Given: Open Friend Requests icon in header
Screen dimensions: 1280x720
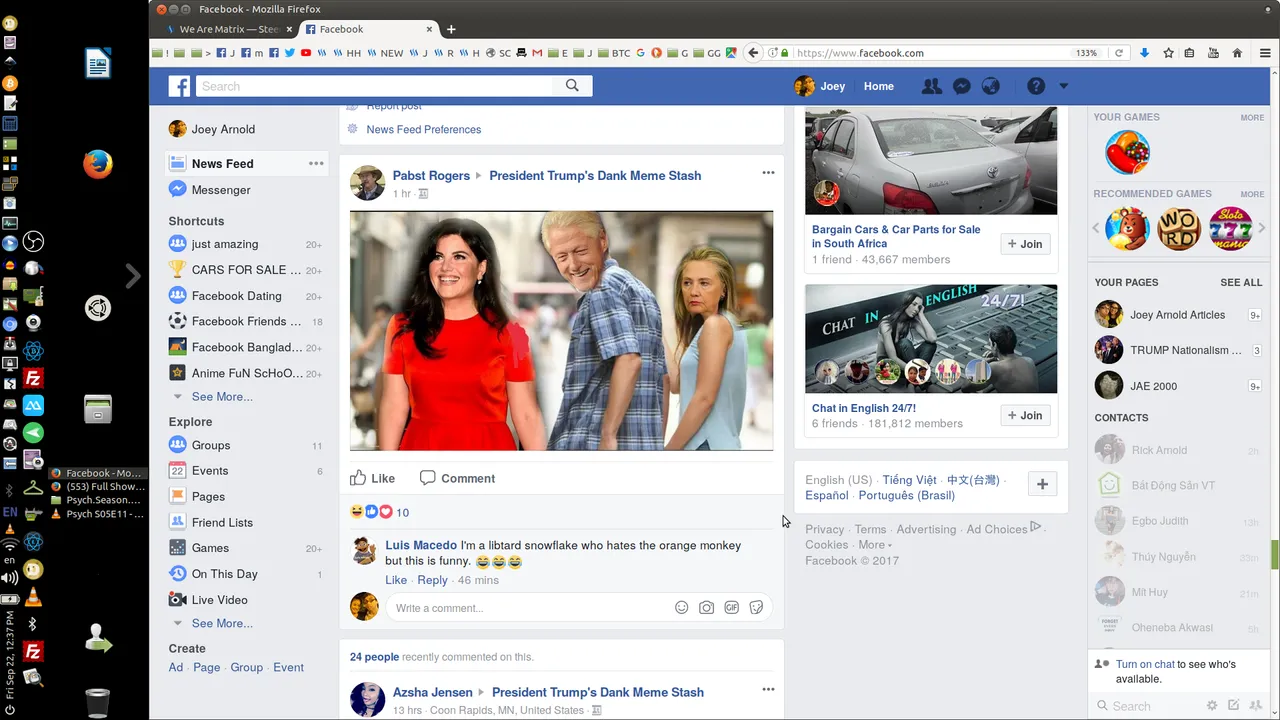Looking at the screenshot, I should click(x=931, y=86).
